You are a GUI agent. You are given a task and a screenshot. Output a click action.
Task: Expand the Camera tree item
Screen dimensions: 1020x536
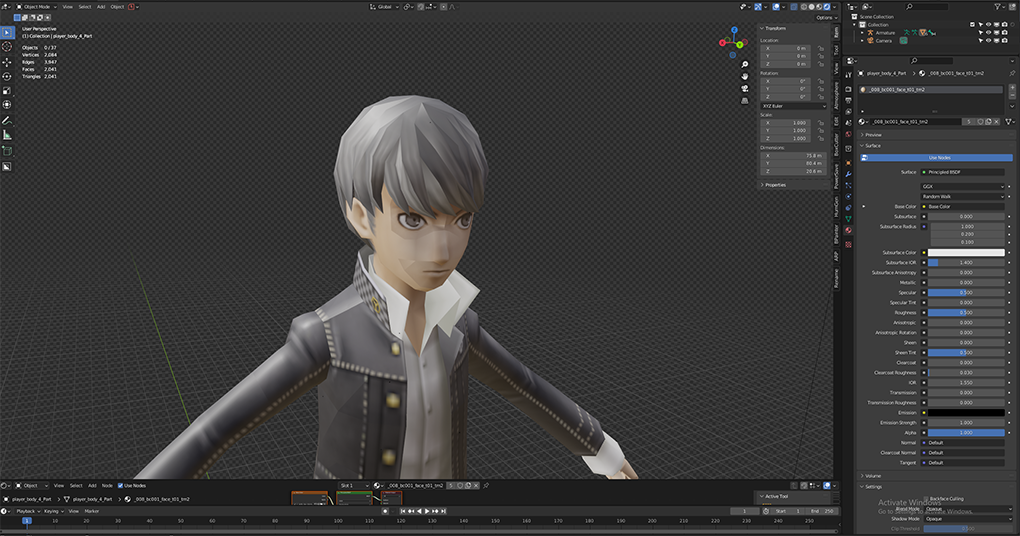pyautogui.click(x=863, y=40)
